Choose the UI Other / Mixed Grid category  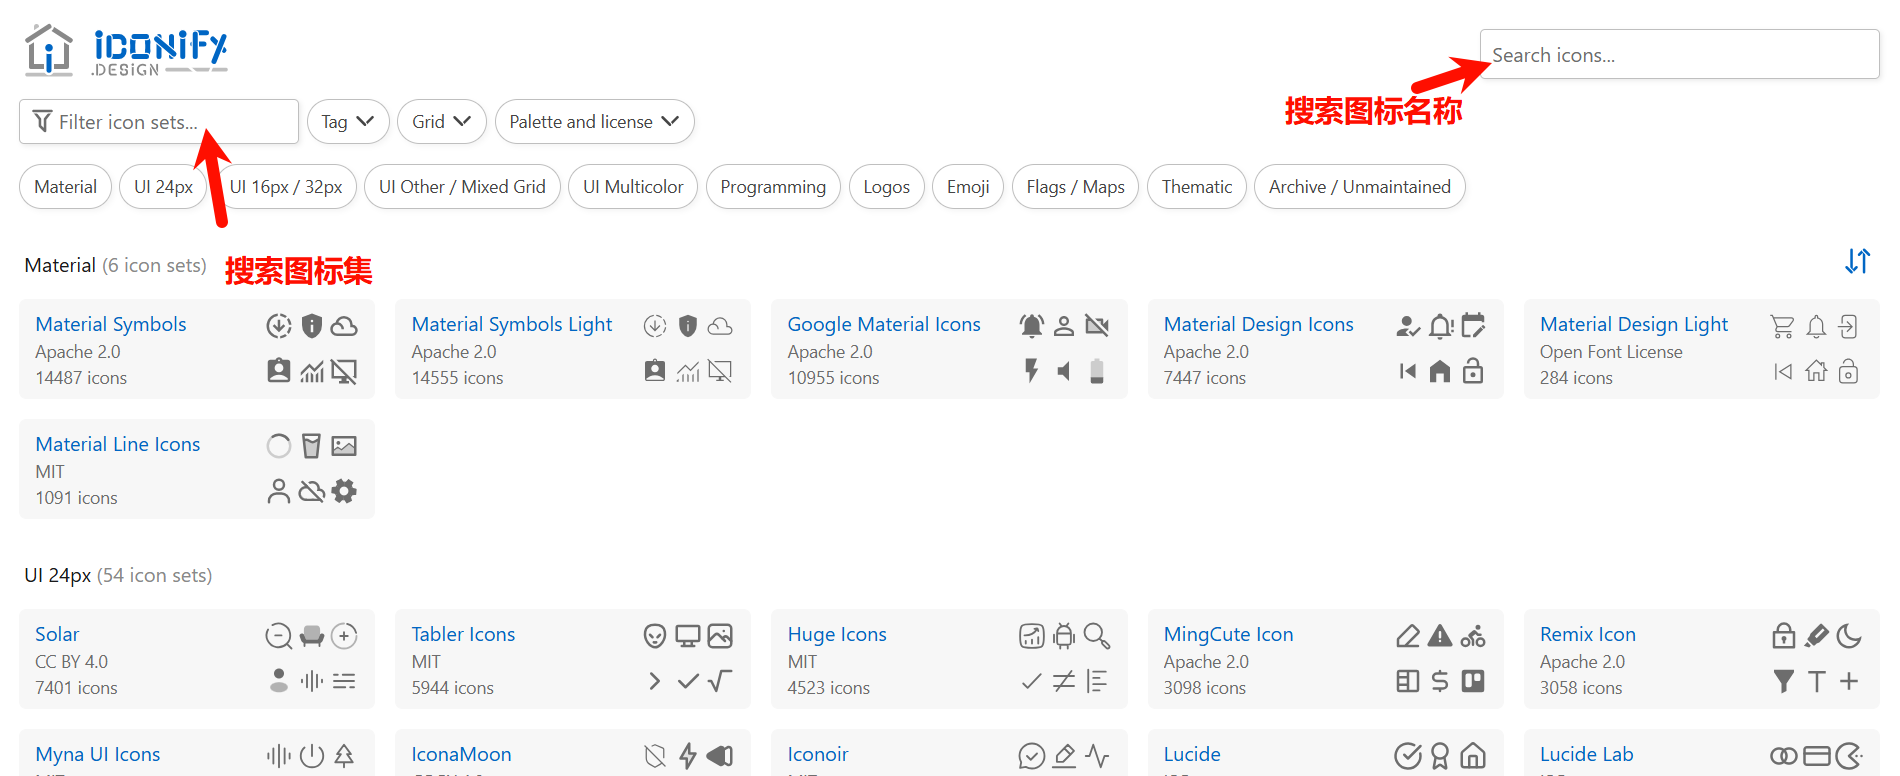click(x=462, y=187)
